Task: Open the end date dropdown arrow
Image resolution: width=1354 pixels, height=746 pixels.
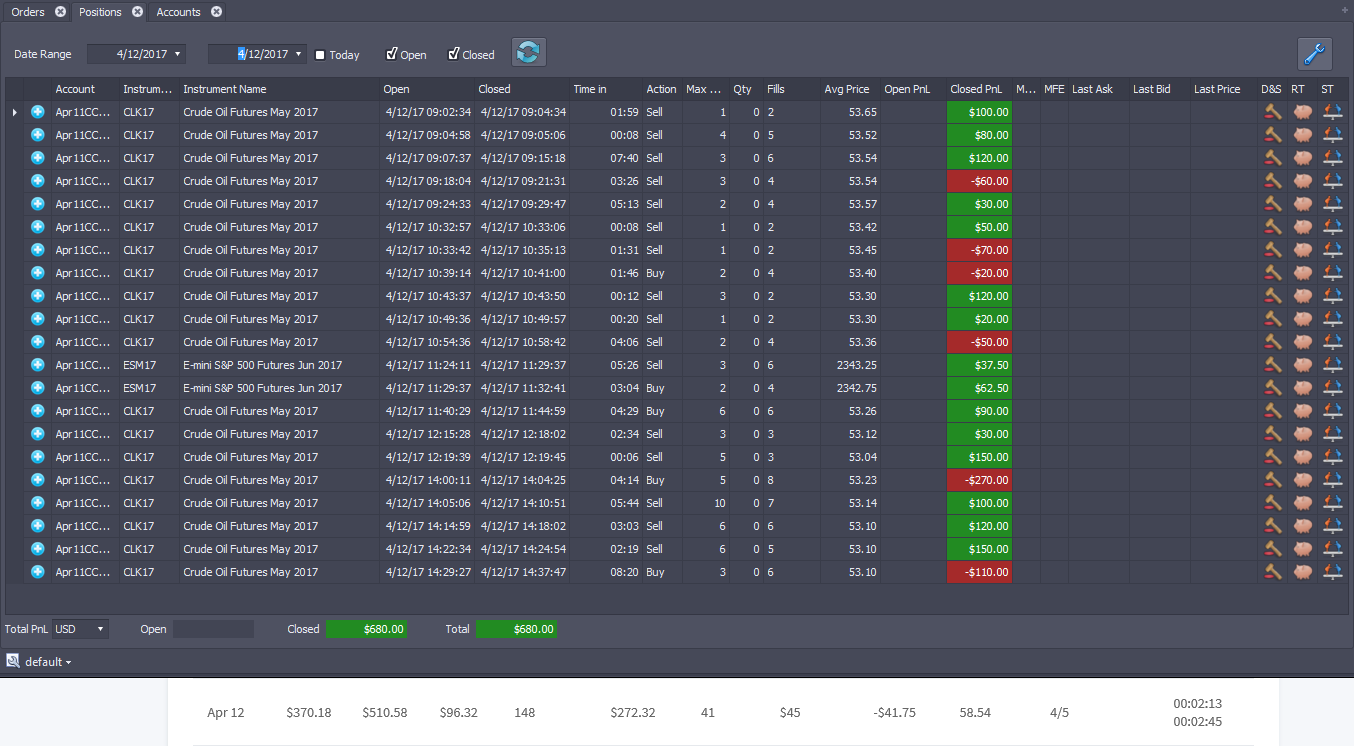Action: tap(299, 54)
